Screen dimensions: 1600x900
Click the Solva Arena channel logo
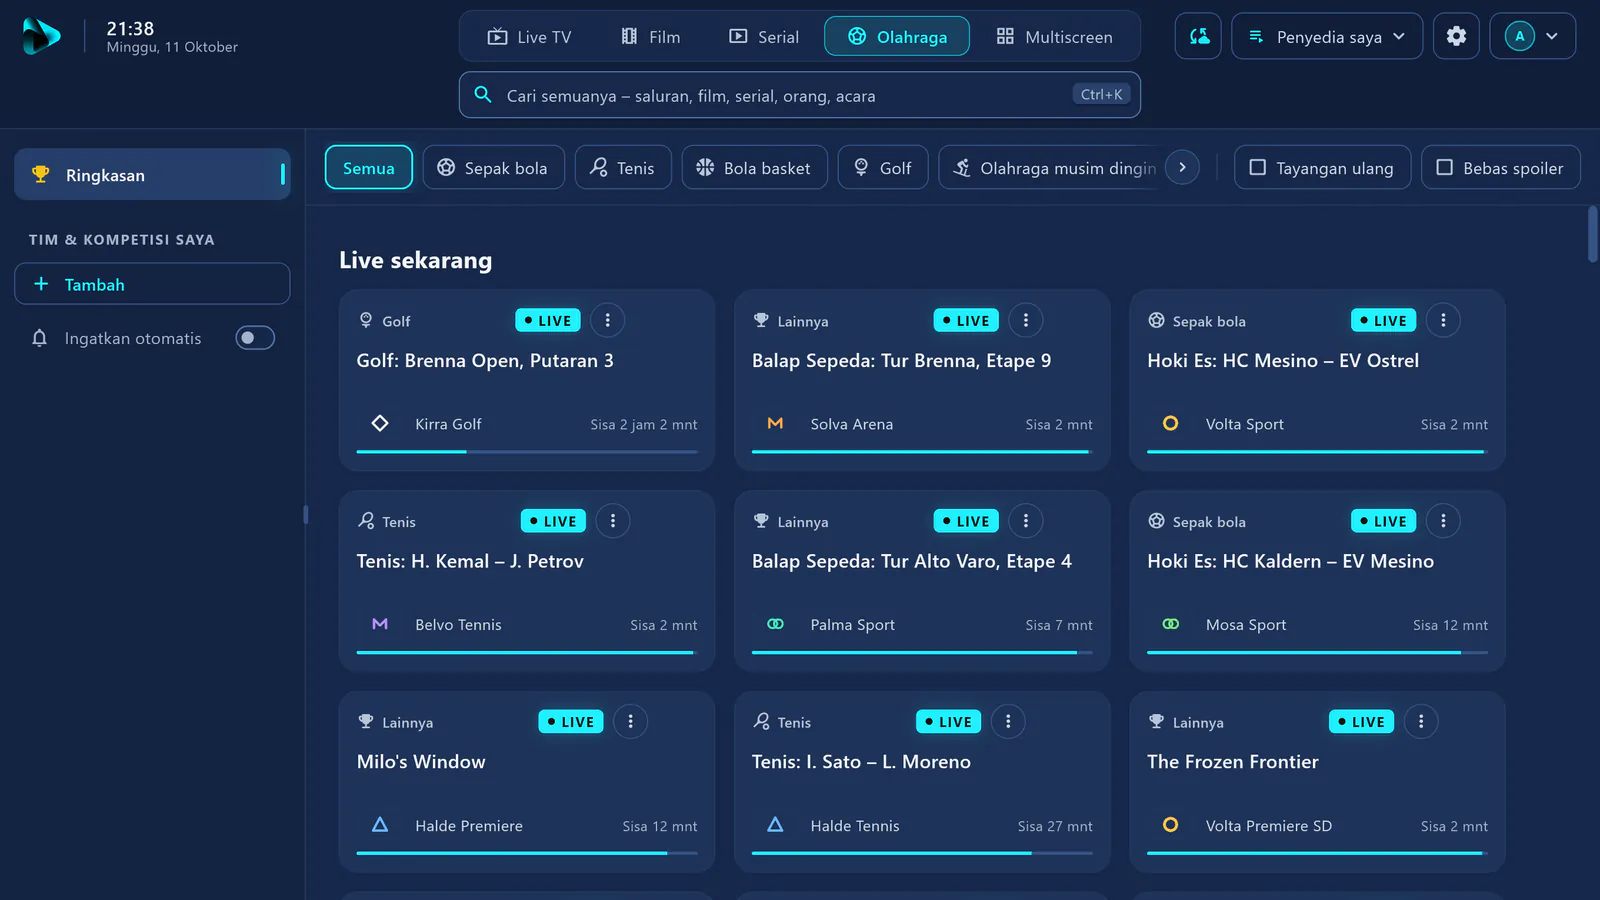(x=775, y=423)
